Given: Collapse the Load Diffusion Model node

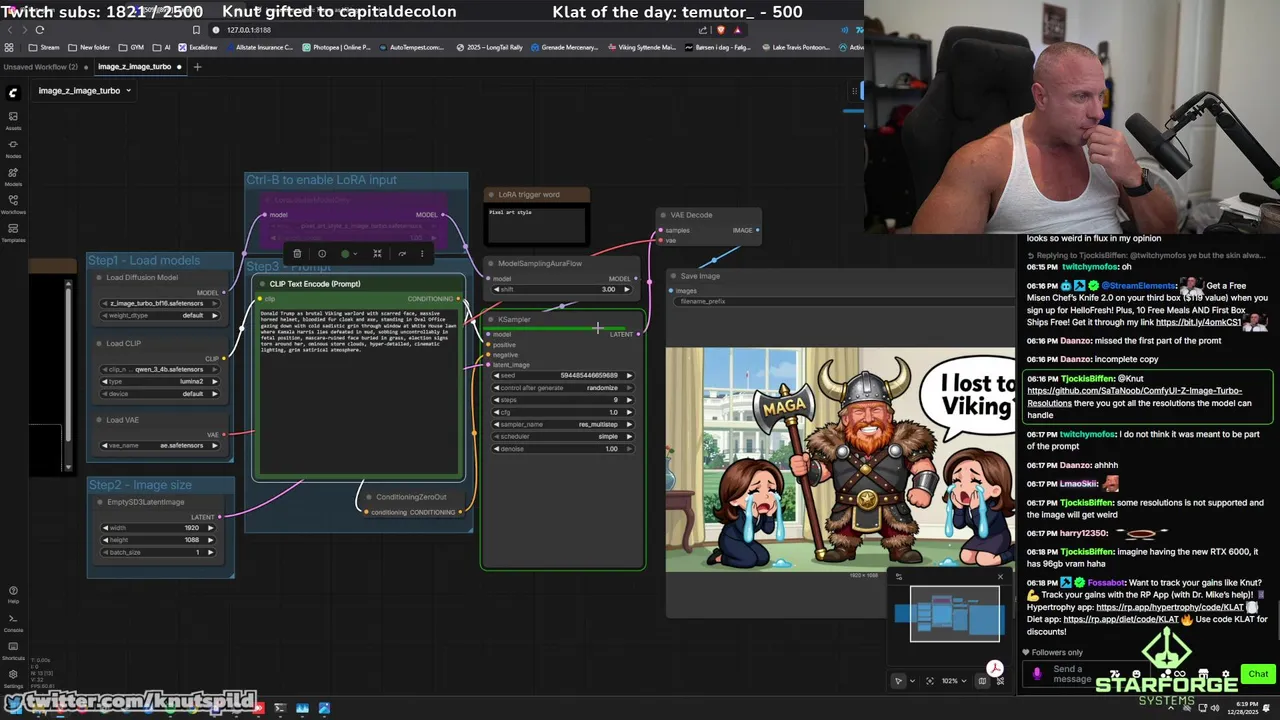Looking at the screenshot, I should (x=98, y=278).
